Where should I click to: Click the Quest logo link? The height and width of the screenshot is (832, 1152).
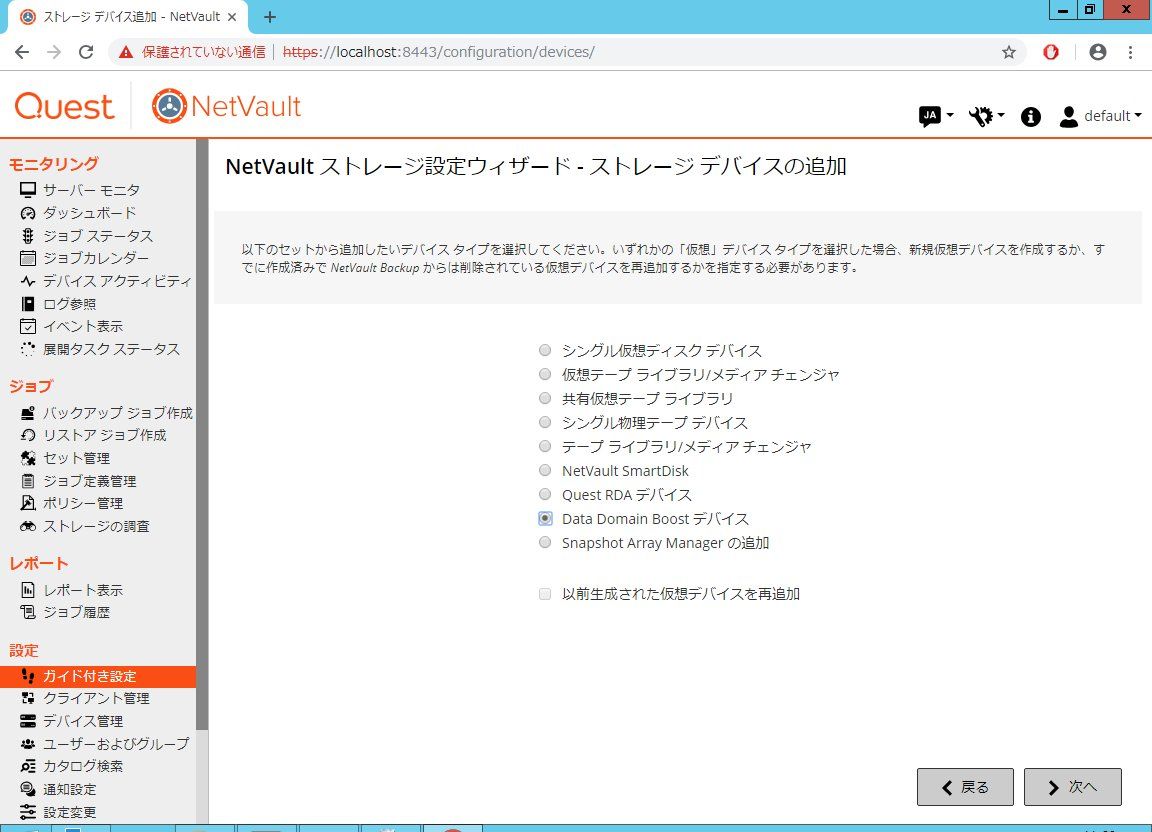65,107
